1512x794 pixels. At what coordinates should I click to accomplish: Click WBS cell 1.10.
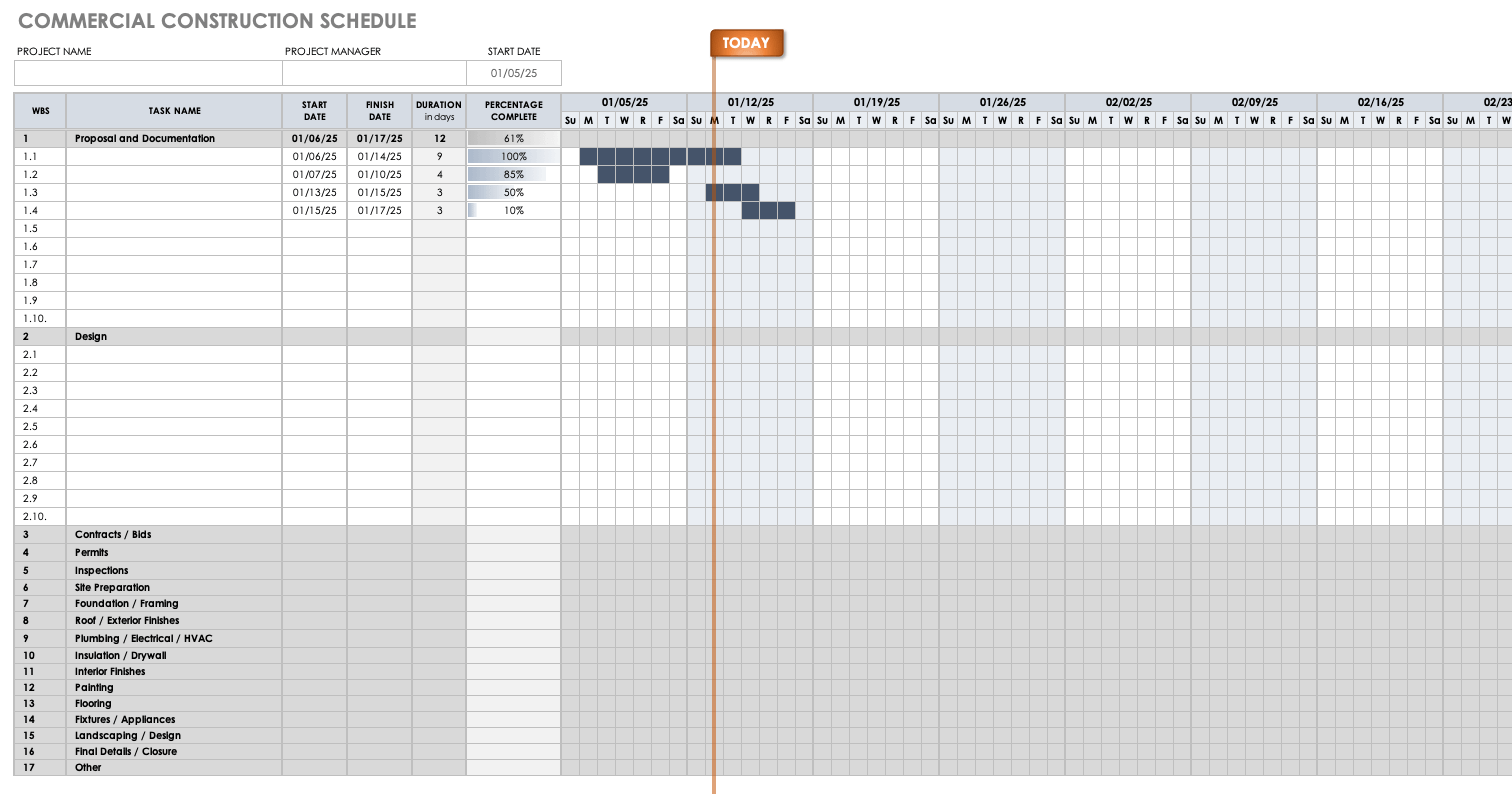coord(40,319)
